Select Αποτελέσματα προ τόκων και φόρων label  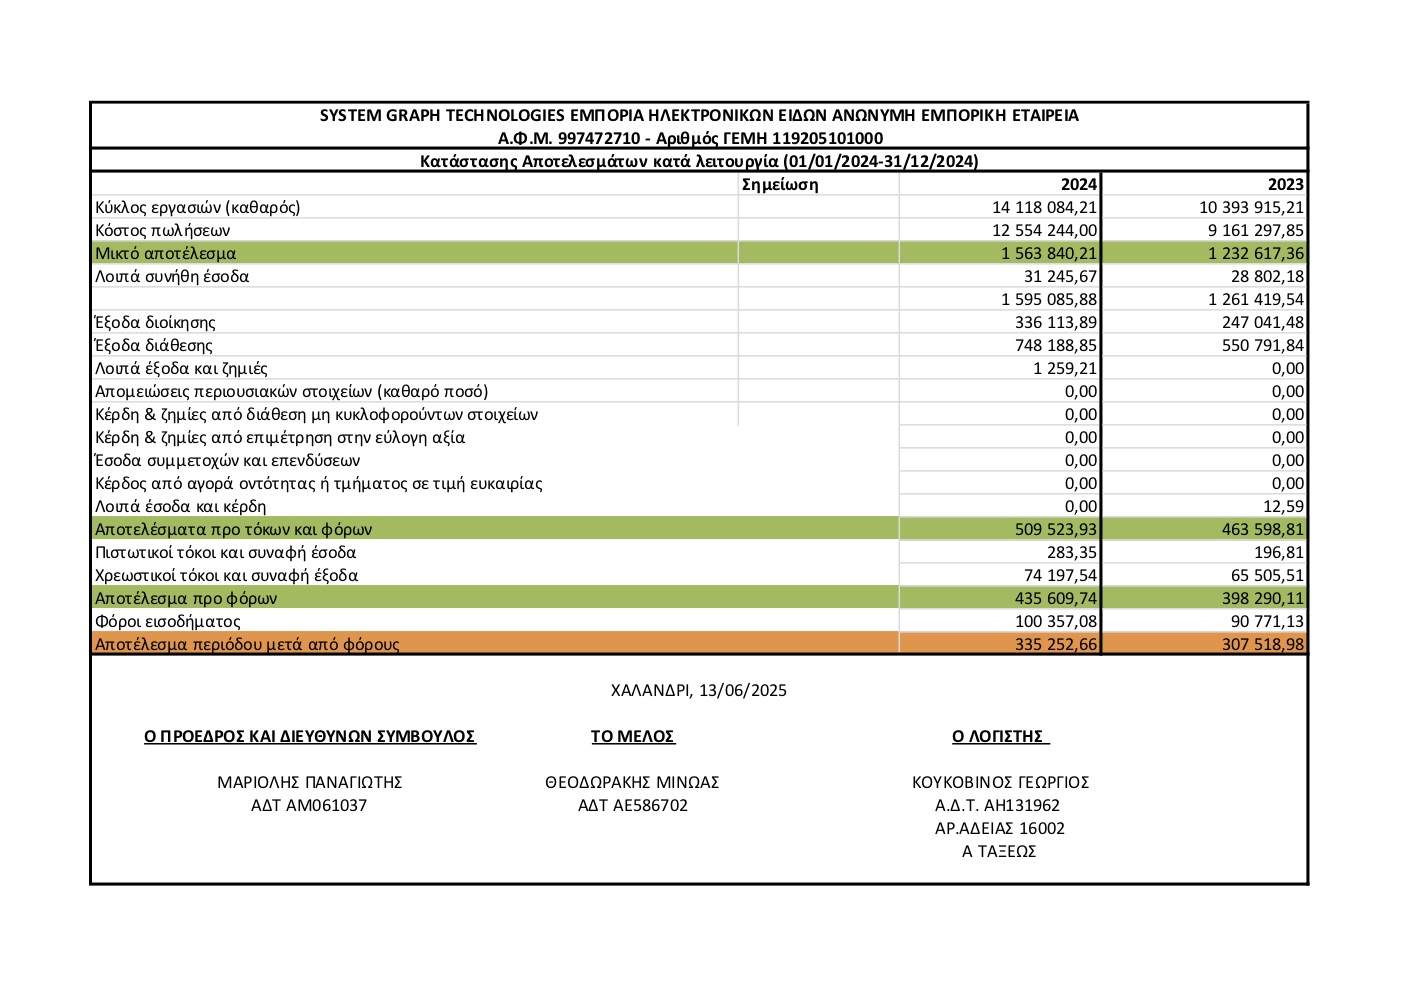[x=233, y=529]
